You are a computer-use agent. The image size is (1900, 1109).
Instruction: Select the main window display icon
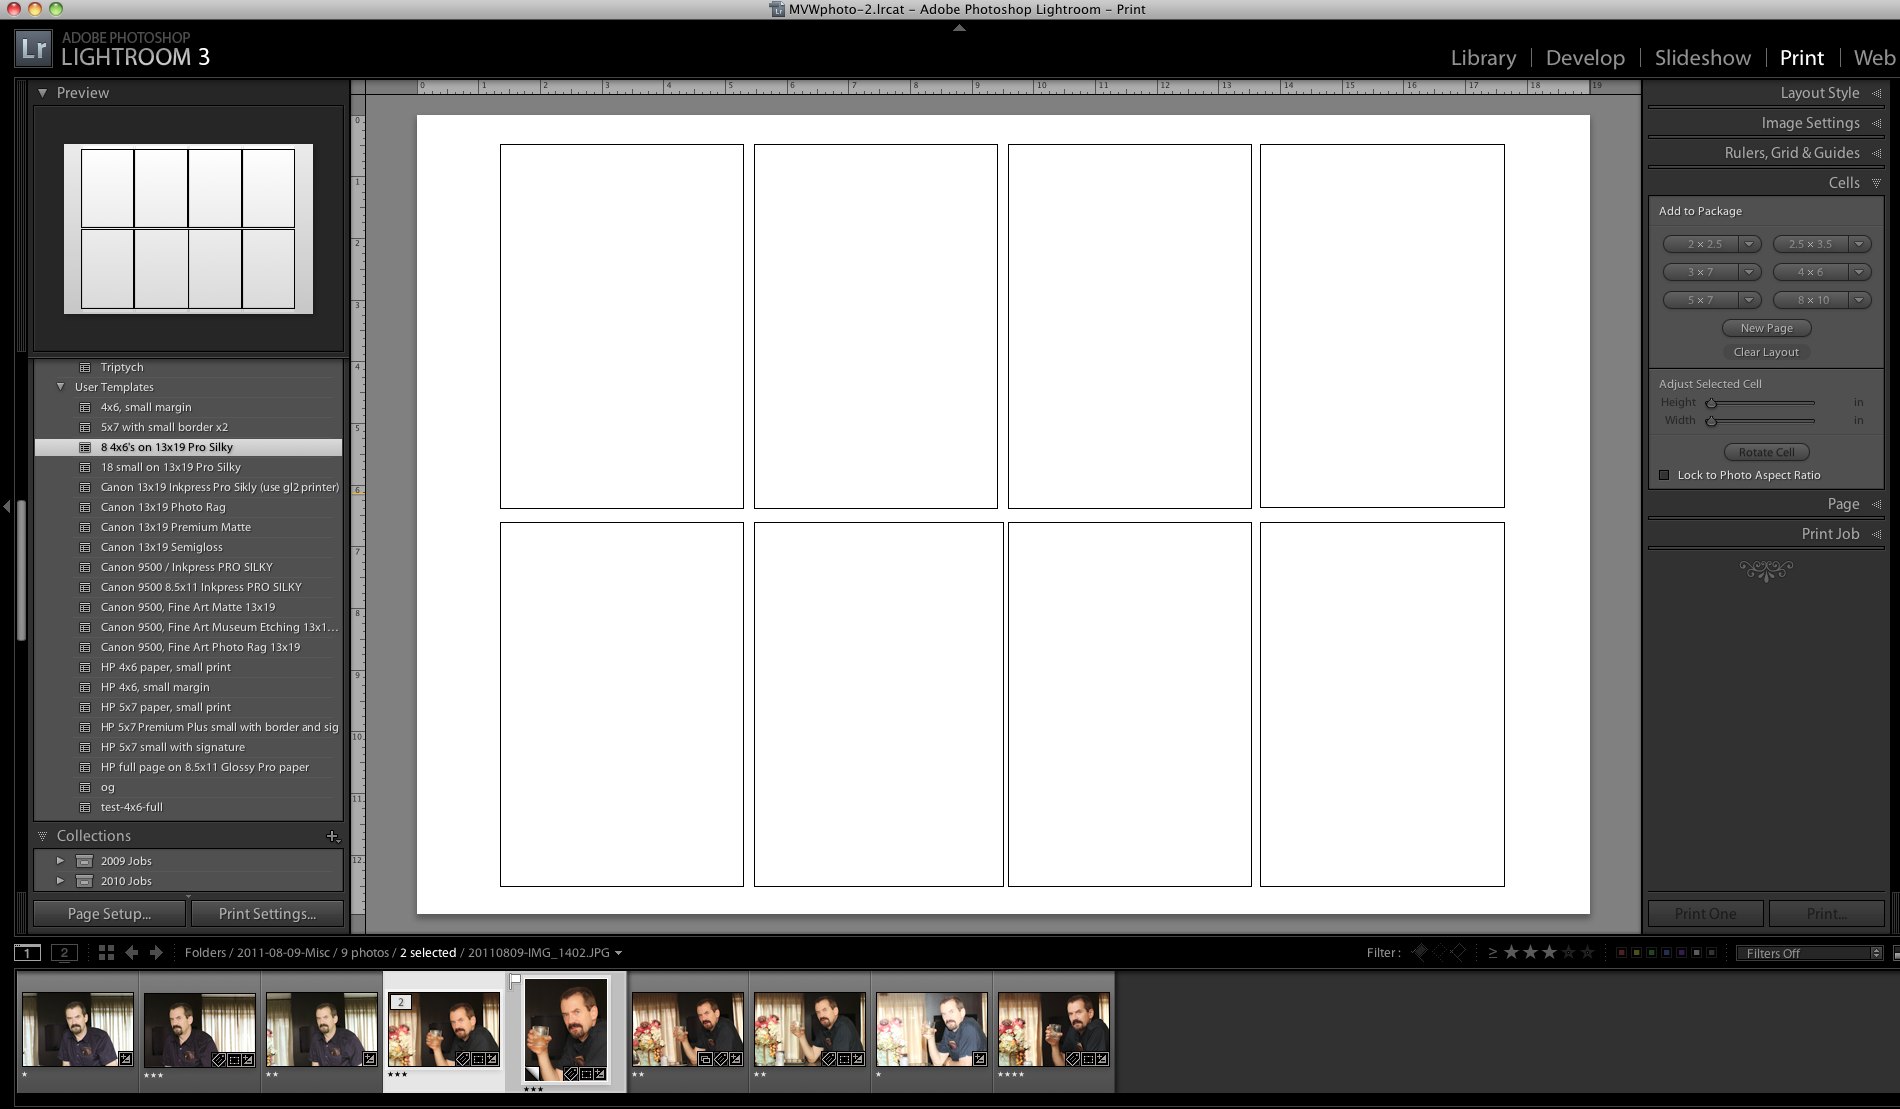click(27, 953)
